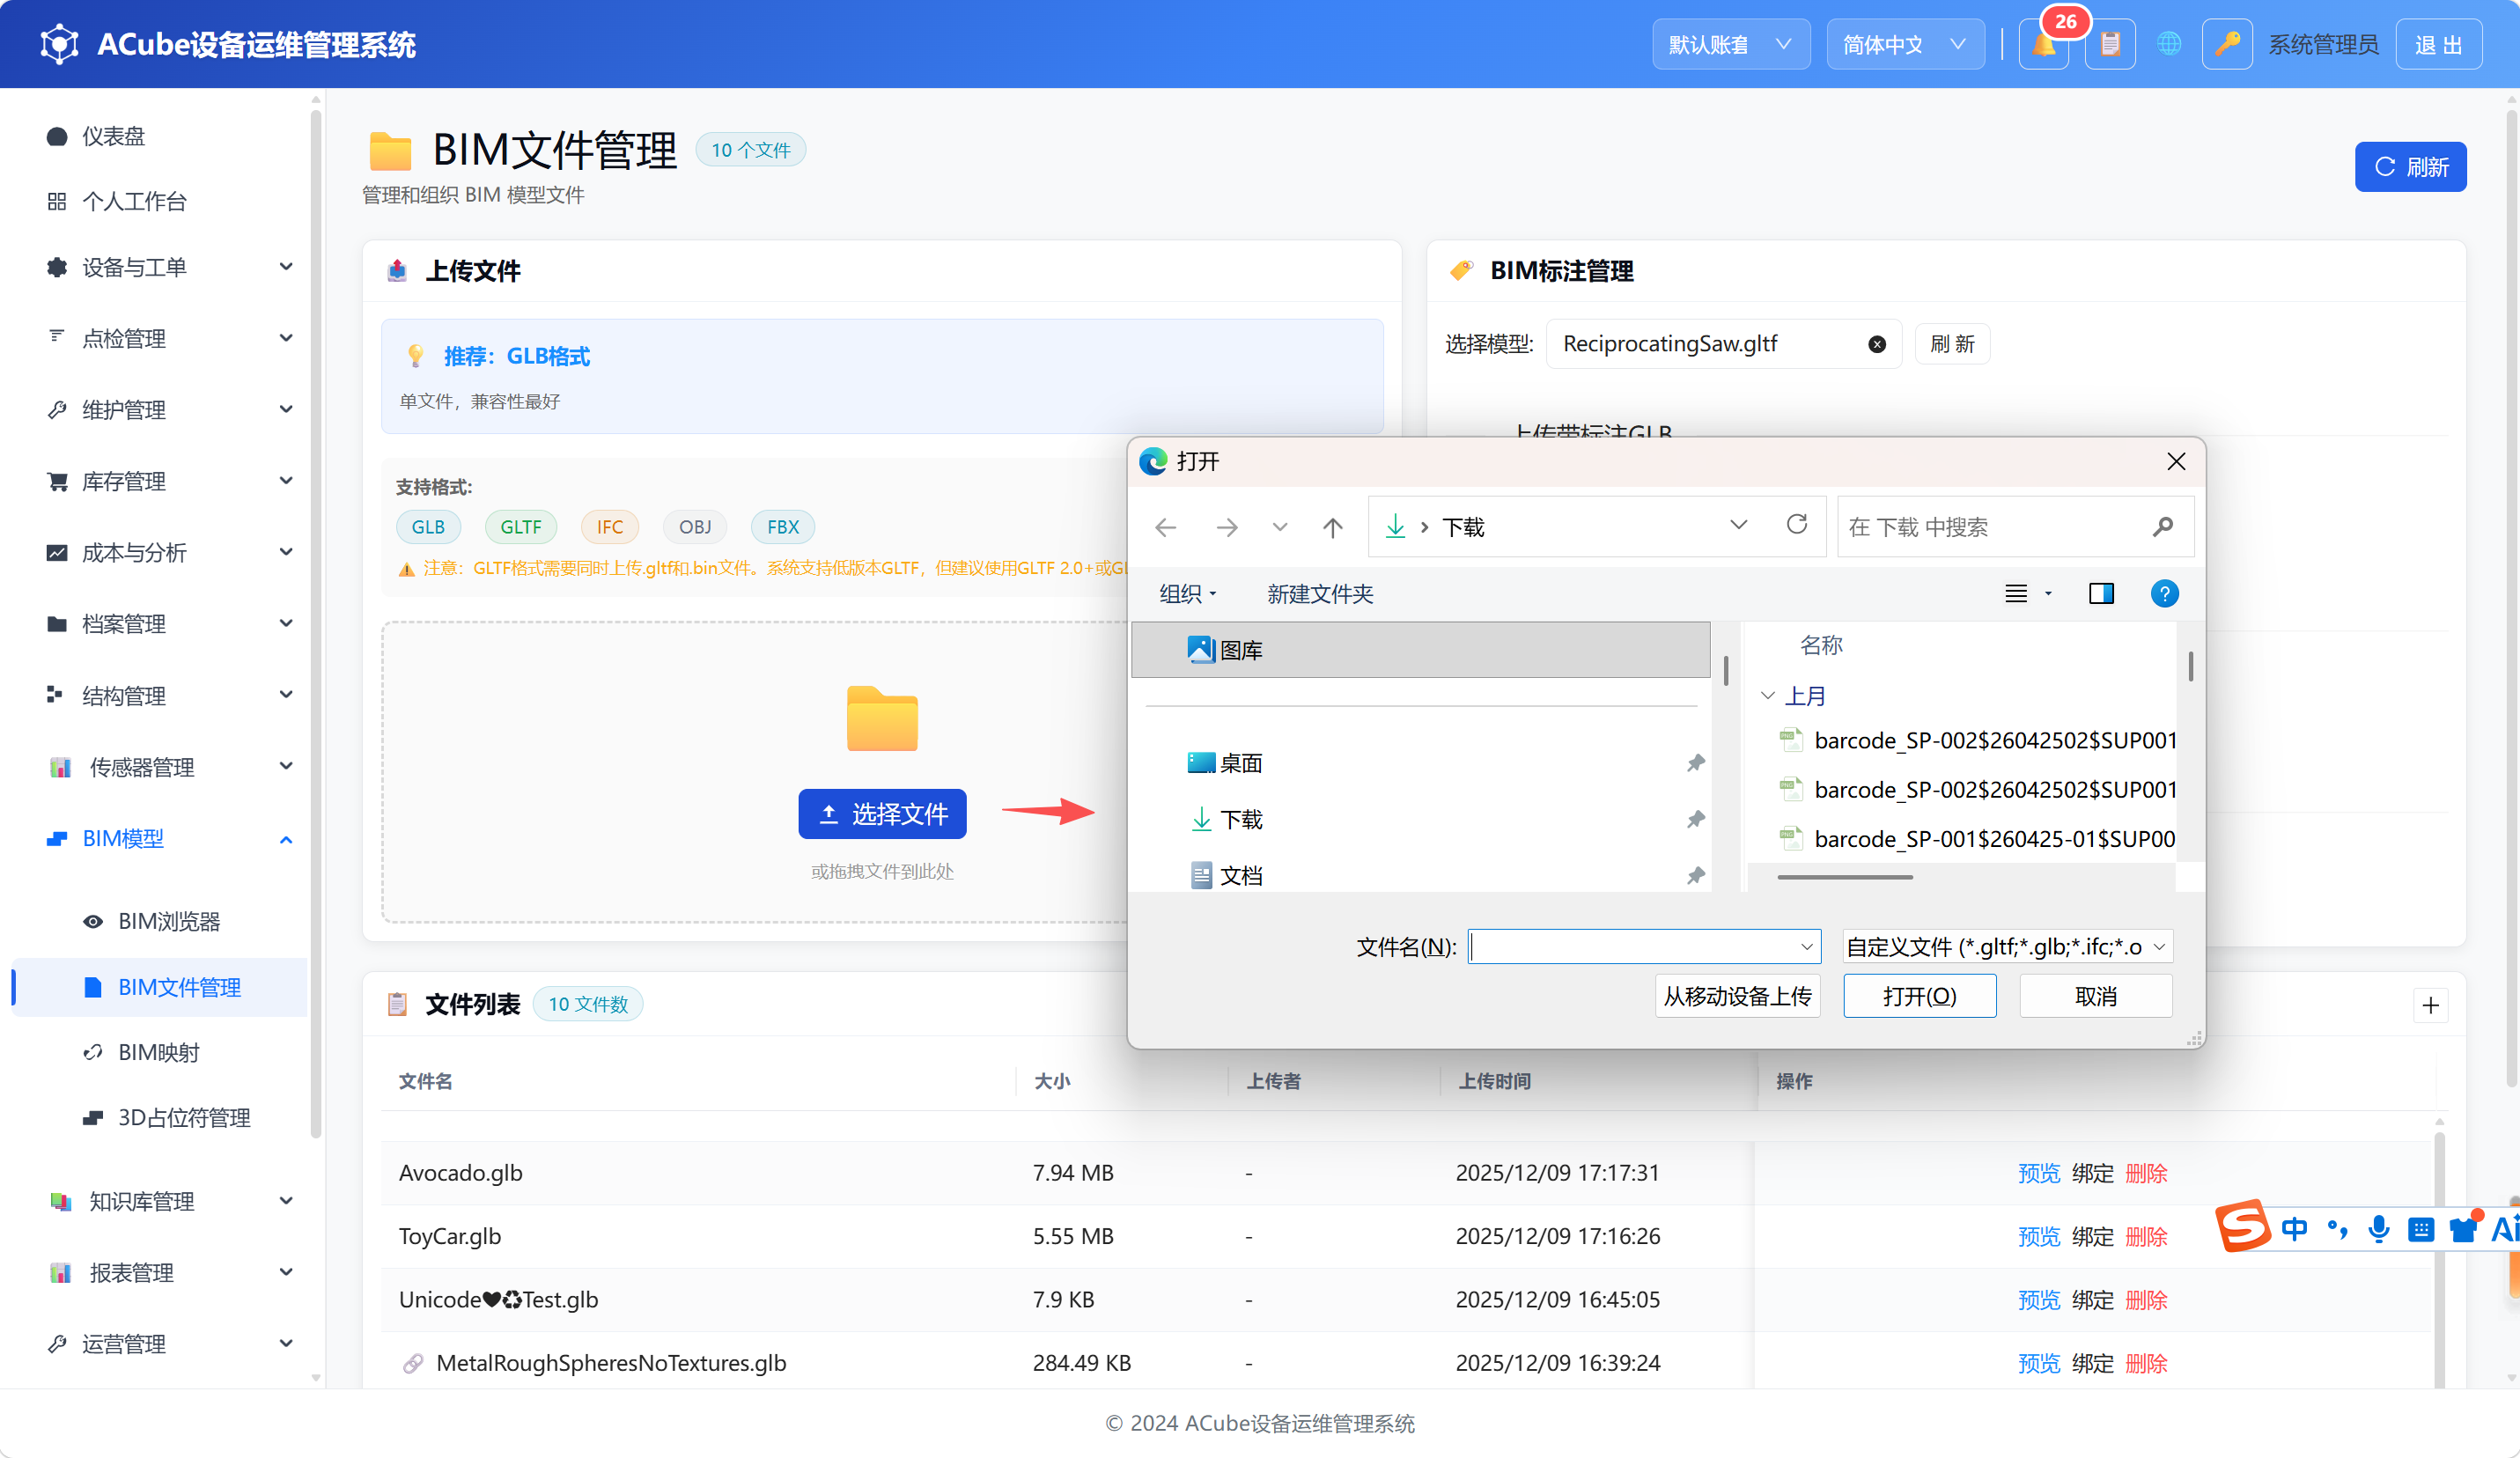Click horizontal scrollbar in dialog file list
Image resolution: width=2520 pixels, height=1458 pixels.
[1845, 877]
